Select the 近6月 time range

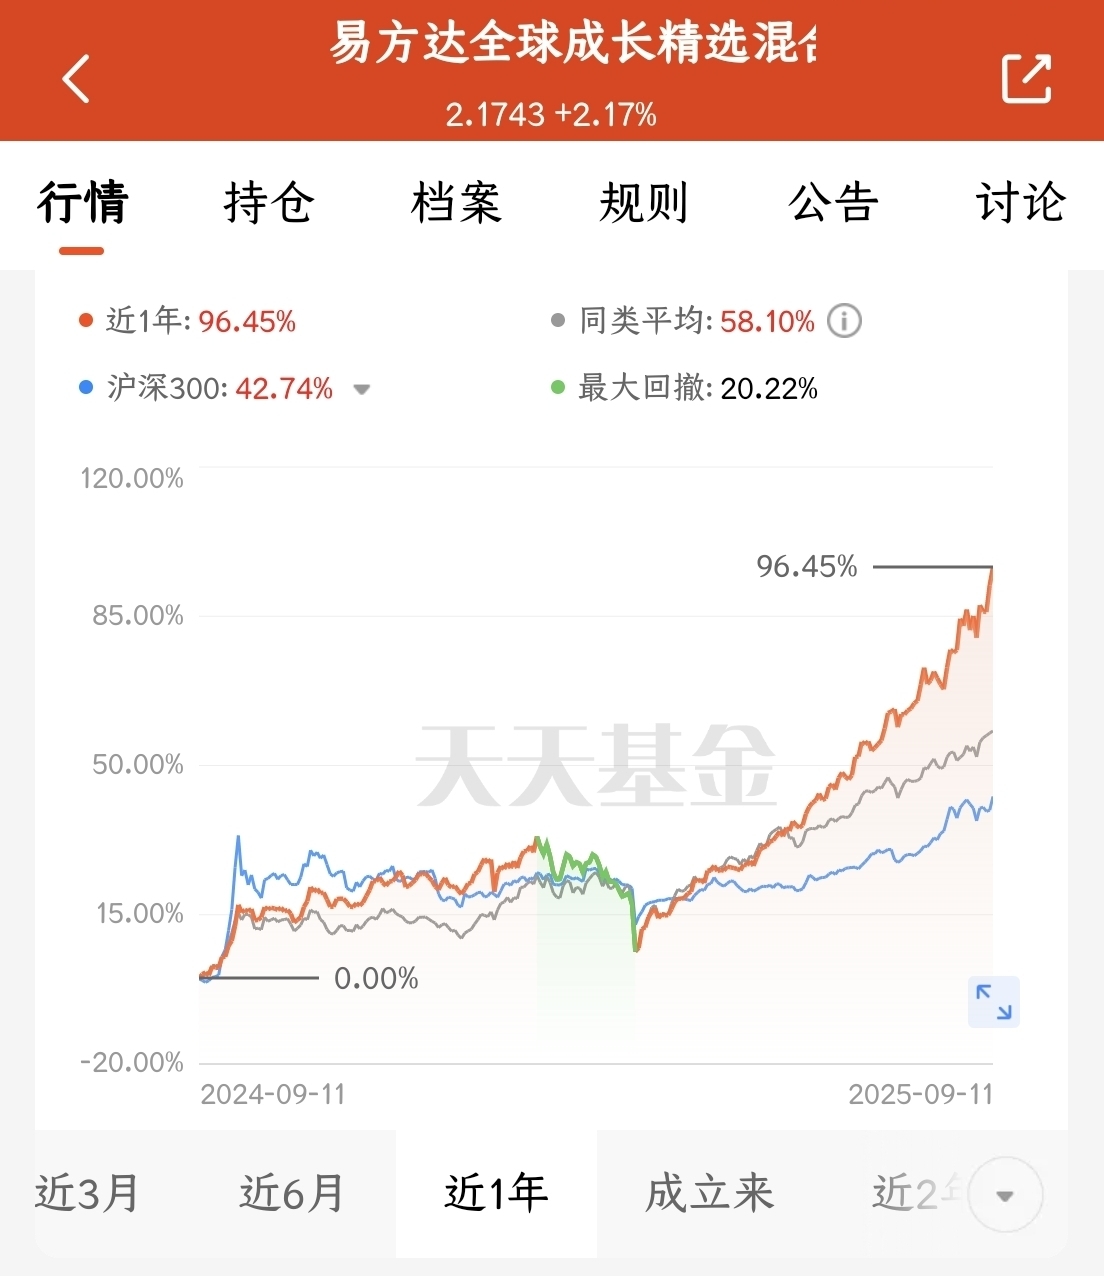coord(292,1193)
